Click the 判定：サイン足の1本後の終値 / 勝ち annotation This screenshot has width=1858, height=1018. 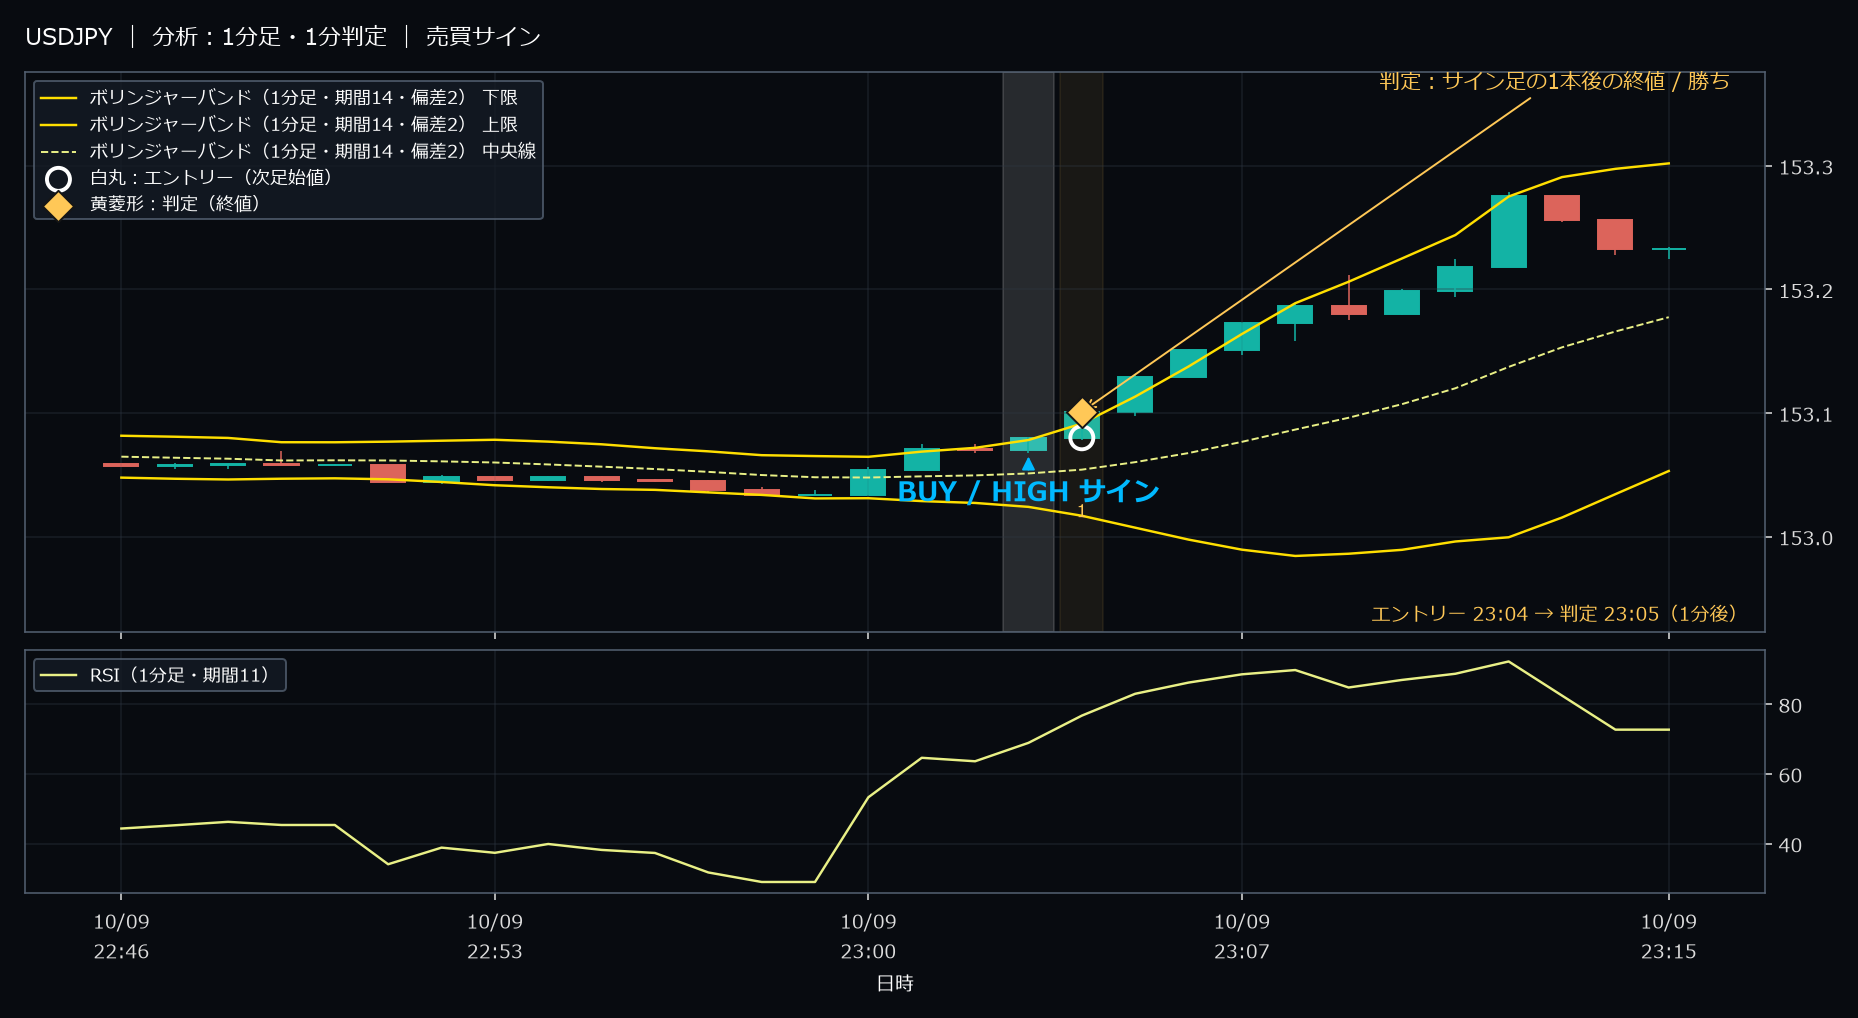coord(1554,81)
